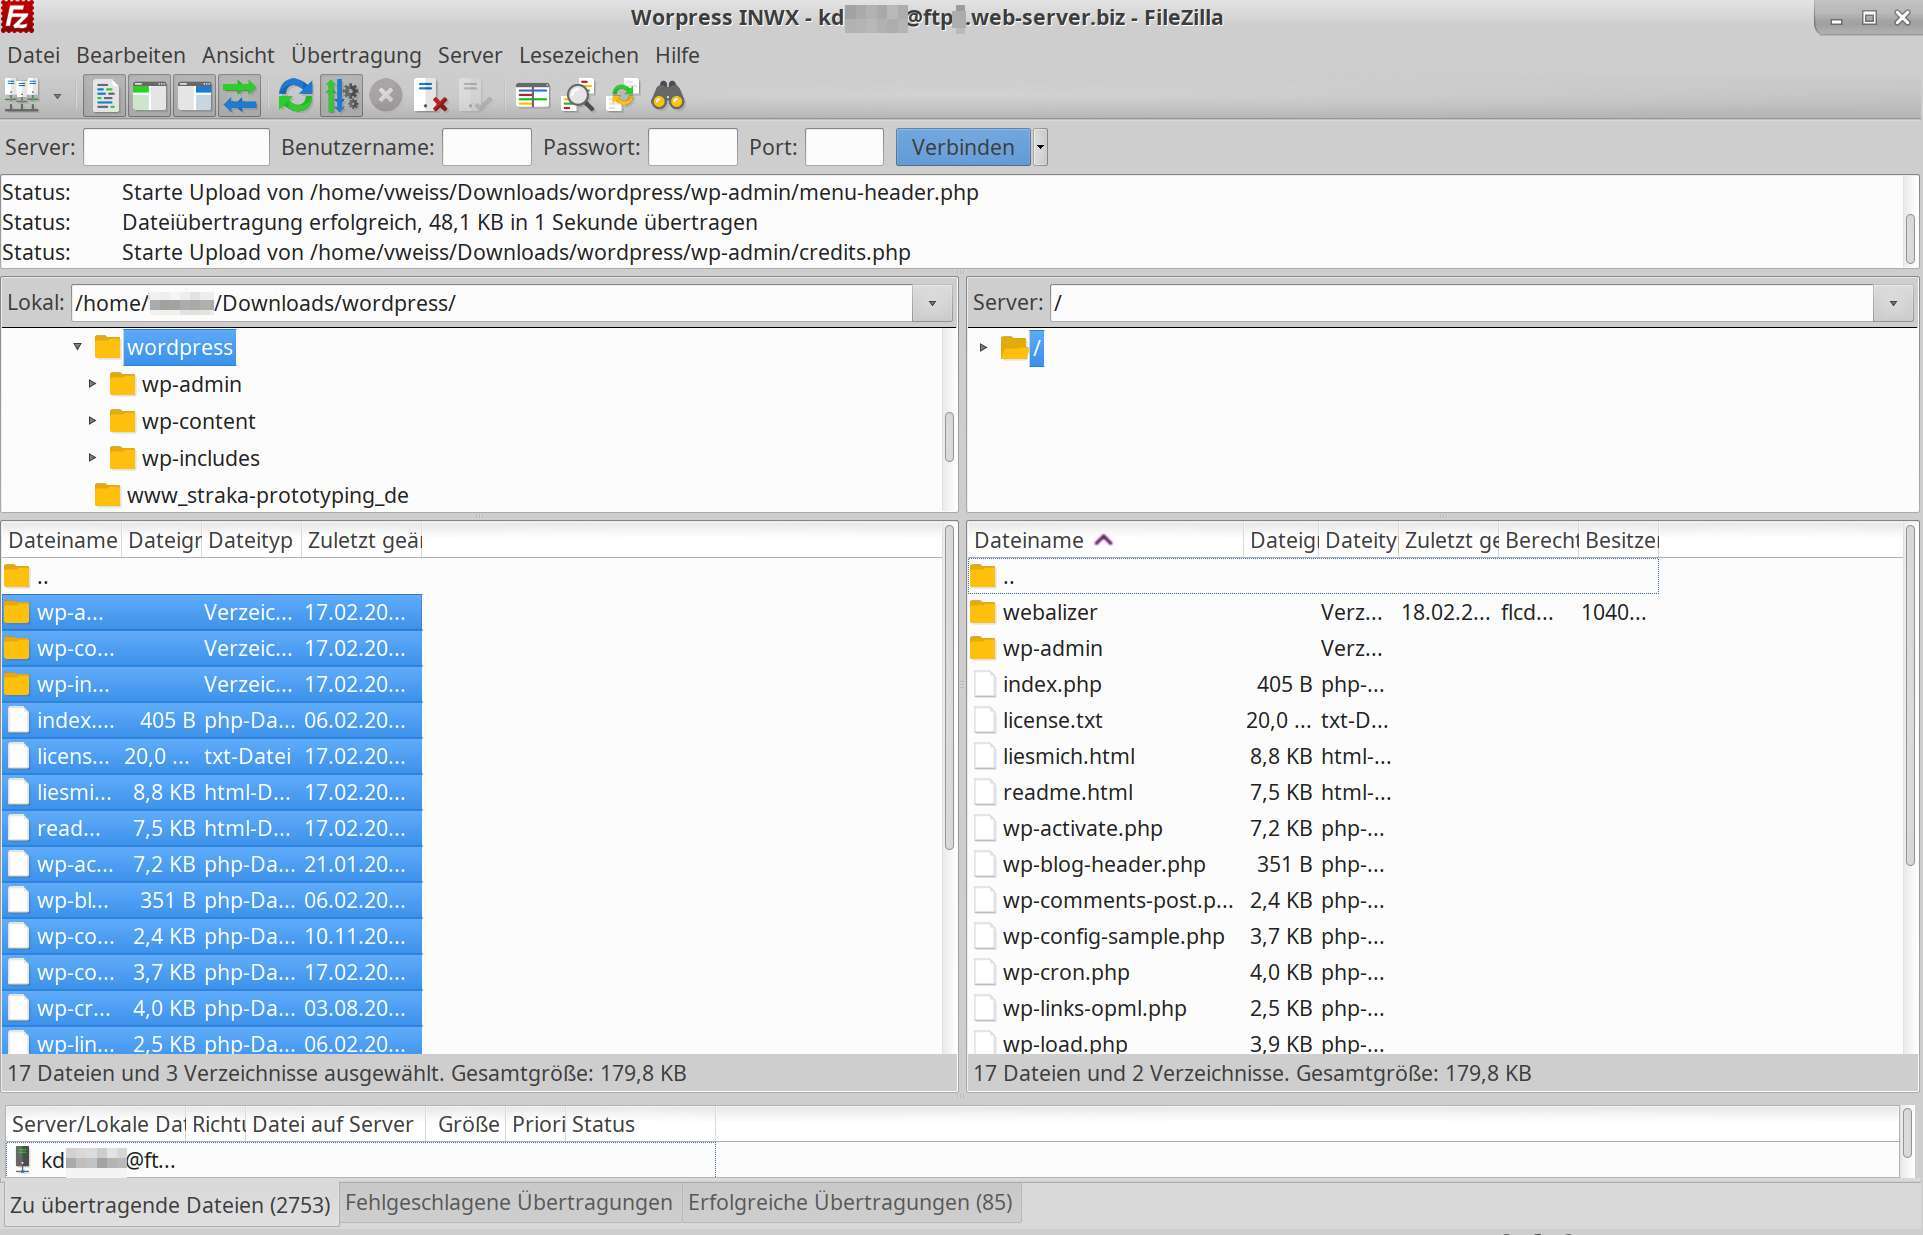Open the Übertragung menu
Image resolution: width=1923 pixels, height=1235 pixels.
pyautogui.click(x=356, y=55)
